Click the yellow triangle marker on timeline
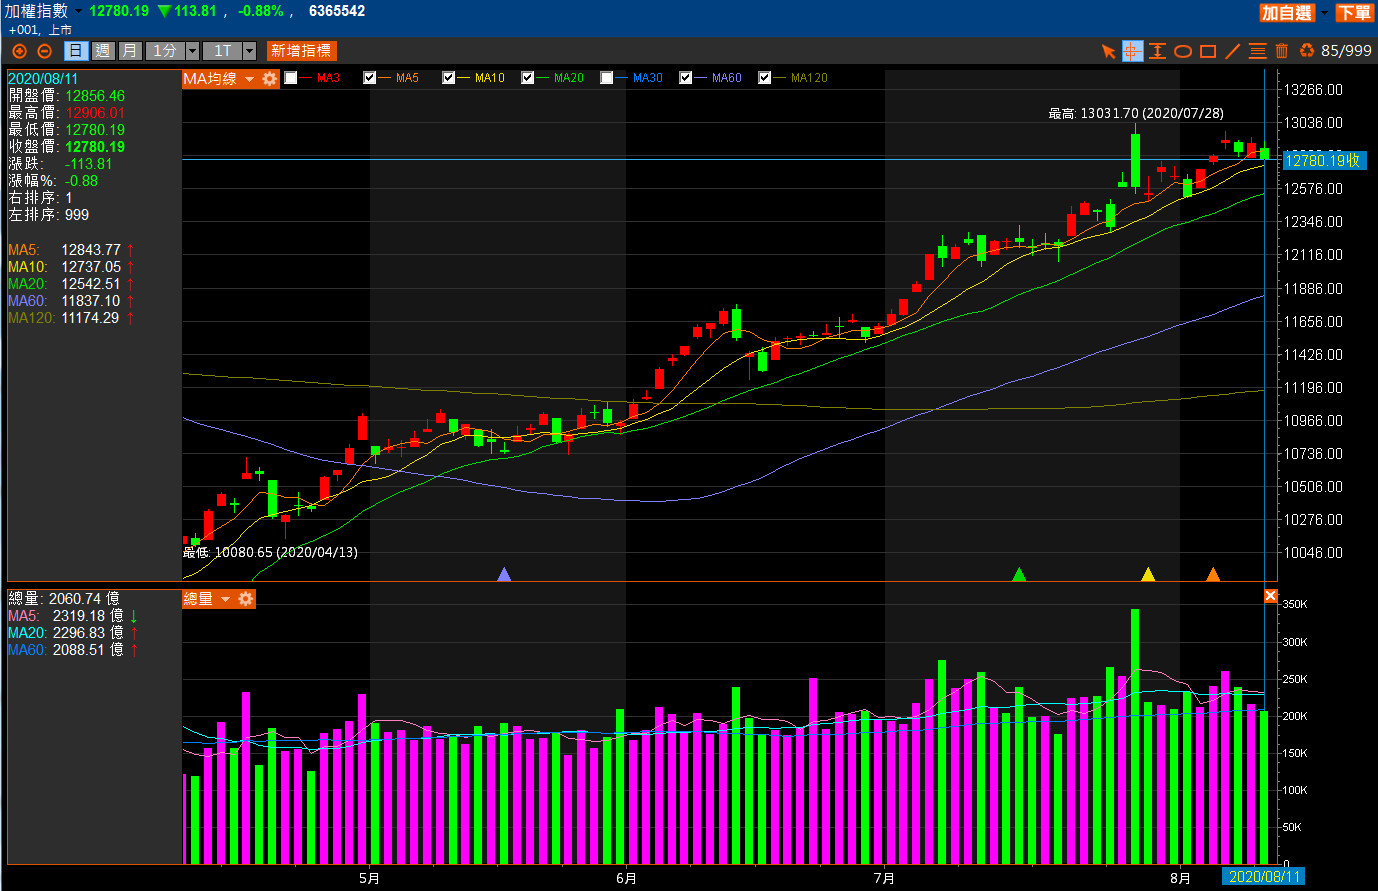 coord(1148,574)
